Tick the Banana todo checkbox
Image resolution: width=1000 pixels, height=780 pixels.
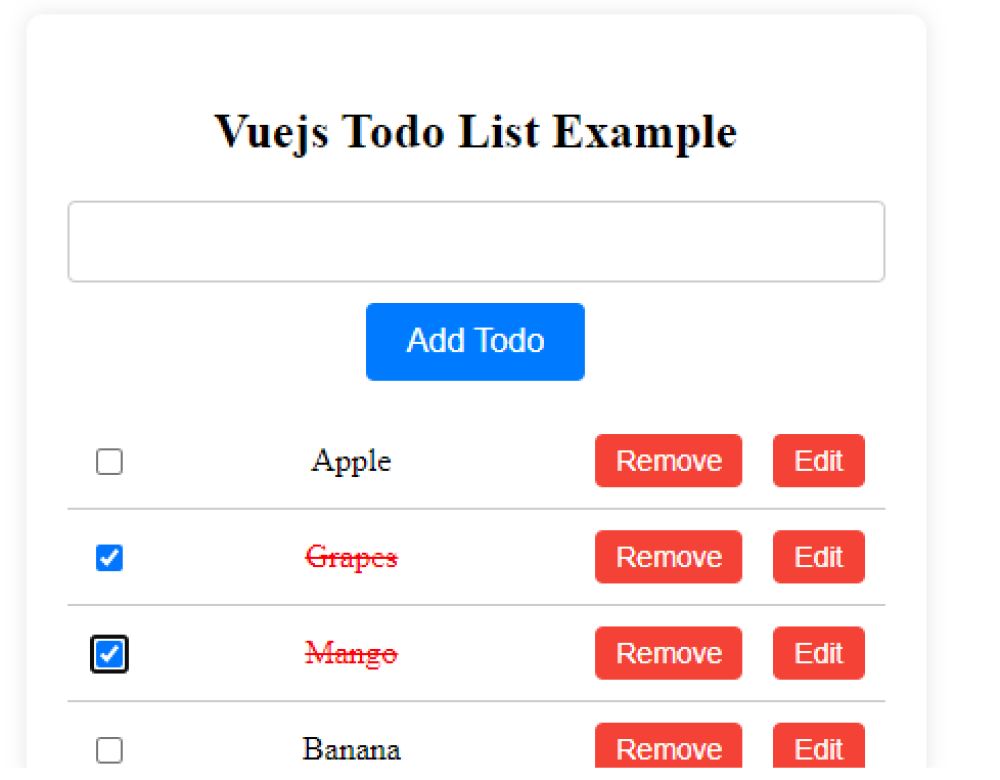pos(109,750)
